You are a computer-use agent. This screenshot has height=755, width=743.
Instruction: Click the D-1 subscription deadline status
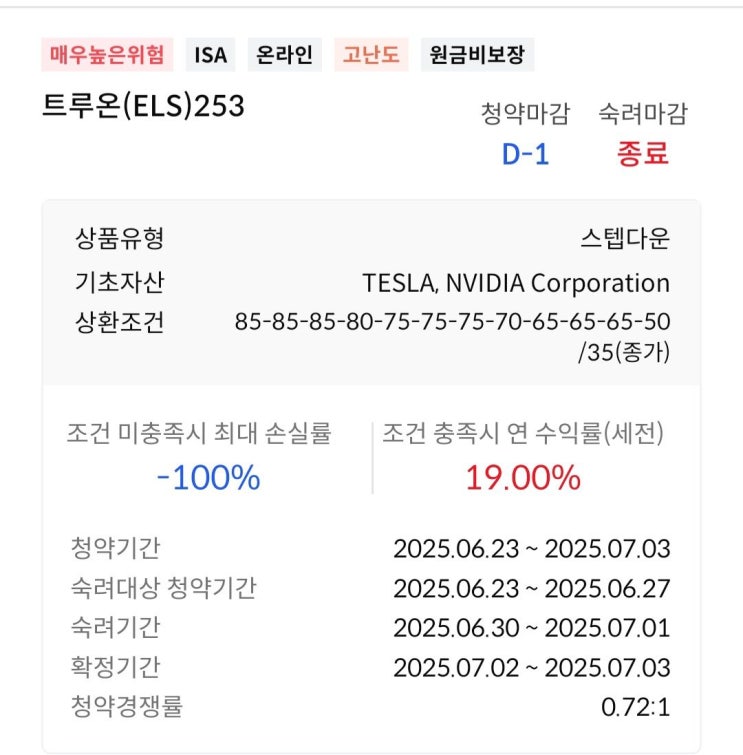[x=525, y=154]
